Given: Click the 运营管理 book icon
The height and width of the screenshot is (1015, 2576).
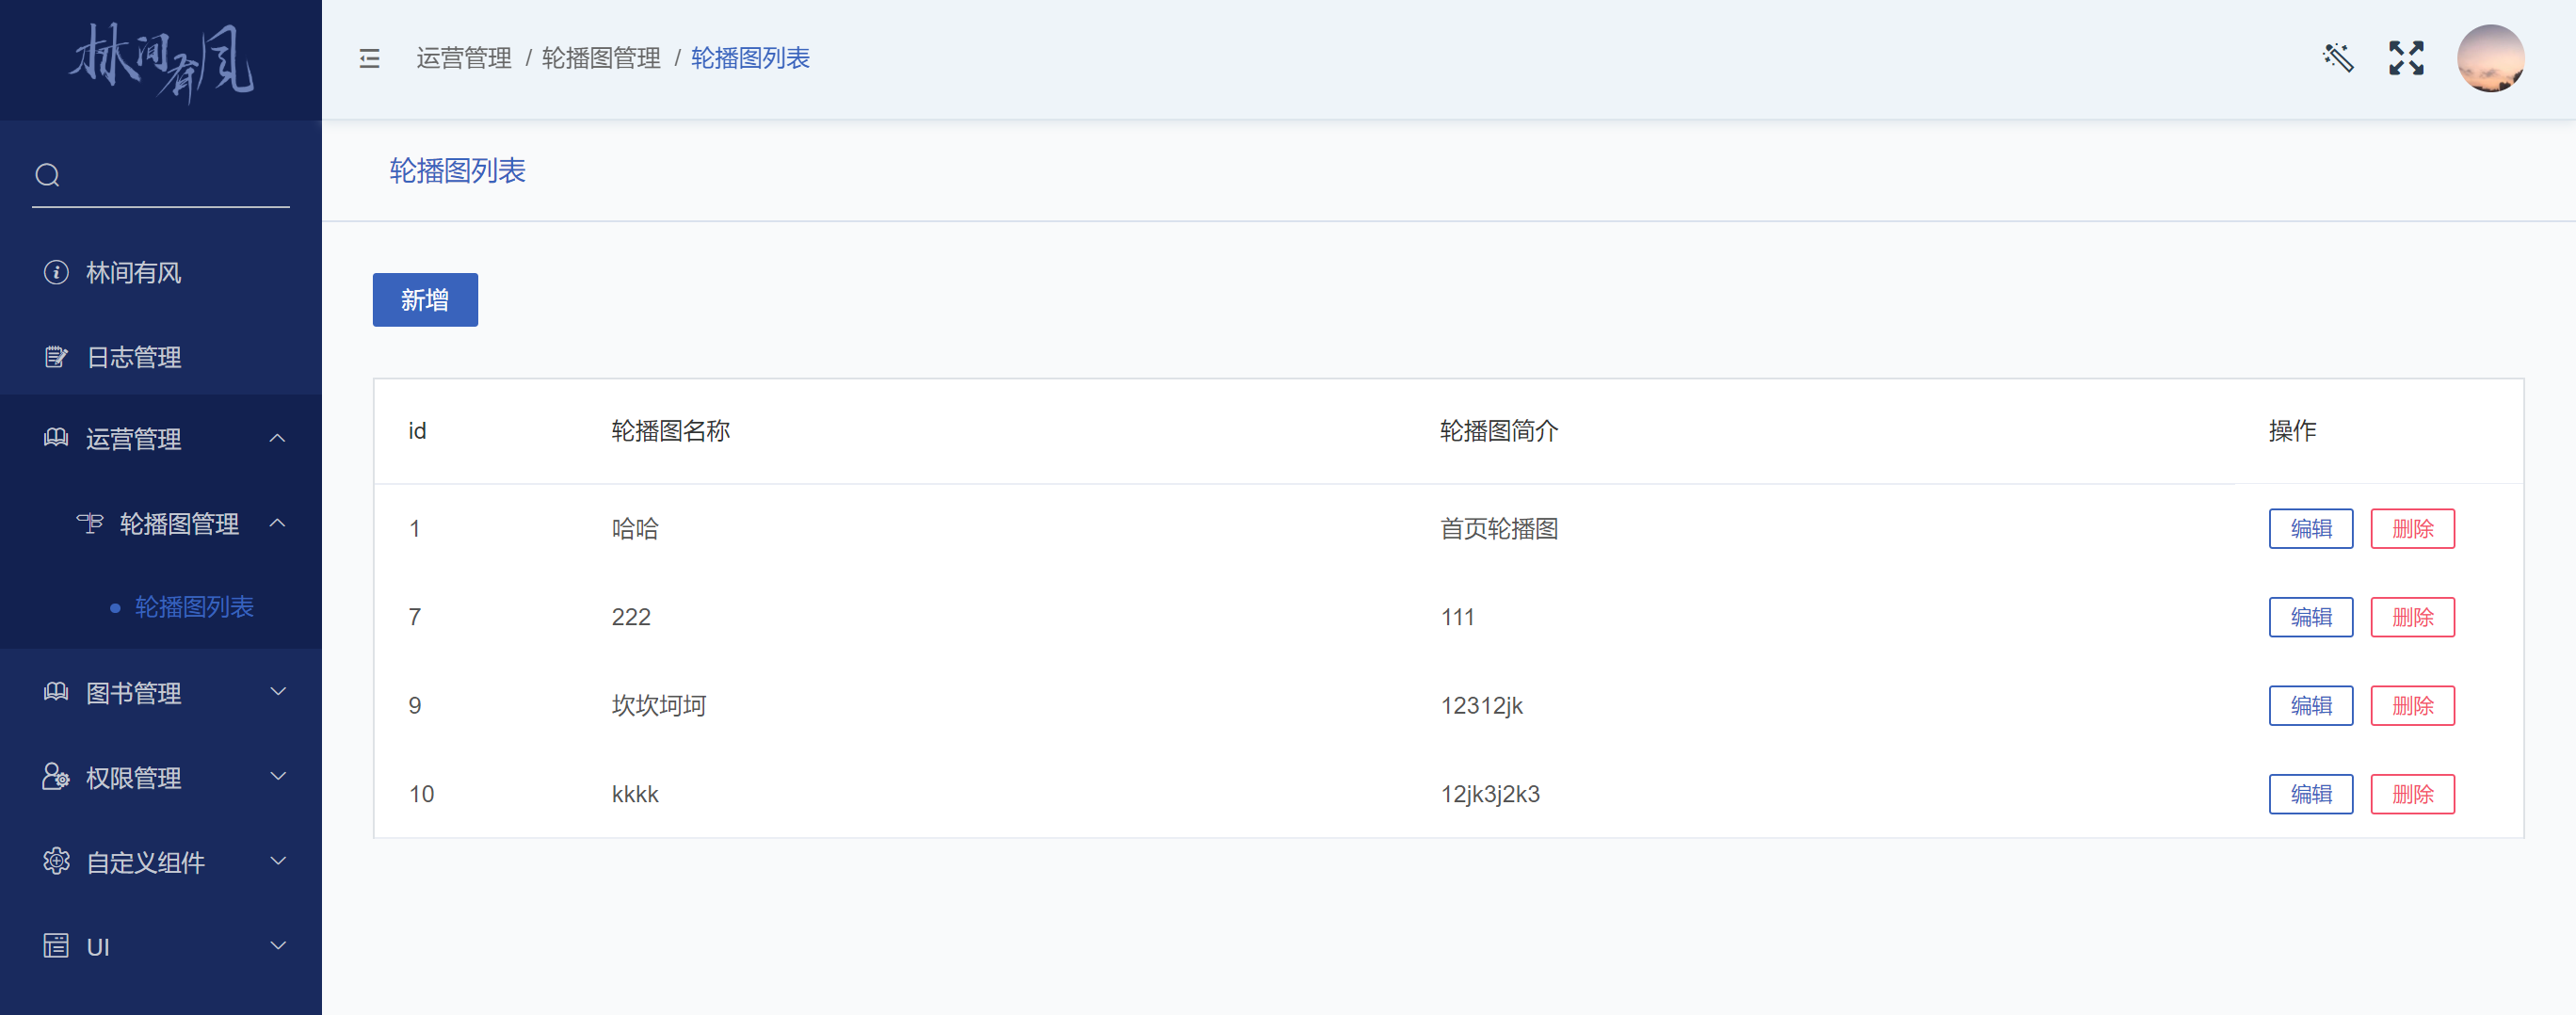Looking at the screenshot, I should pyautogui.click(x=56, y=438).
